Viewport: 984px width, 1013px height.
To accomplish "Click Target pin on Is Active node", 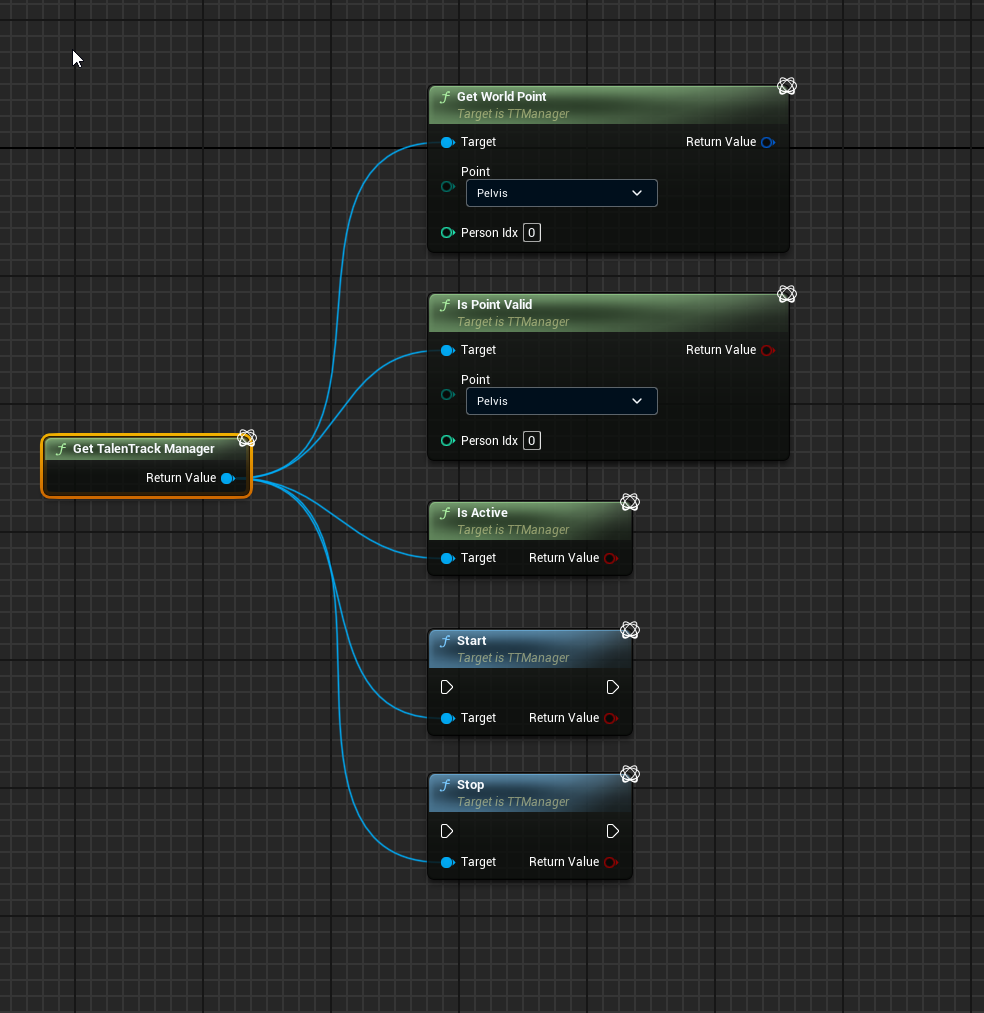I will (x=446, y=558).
